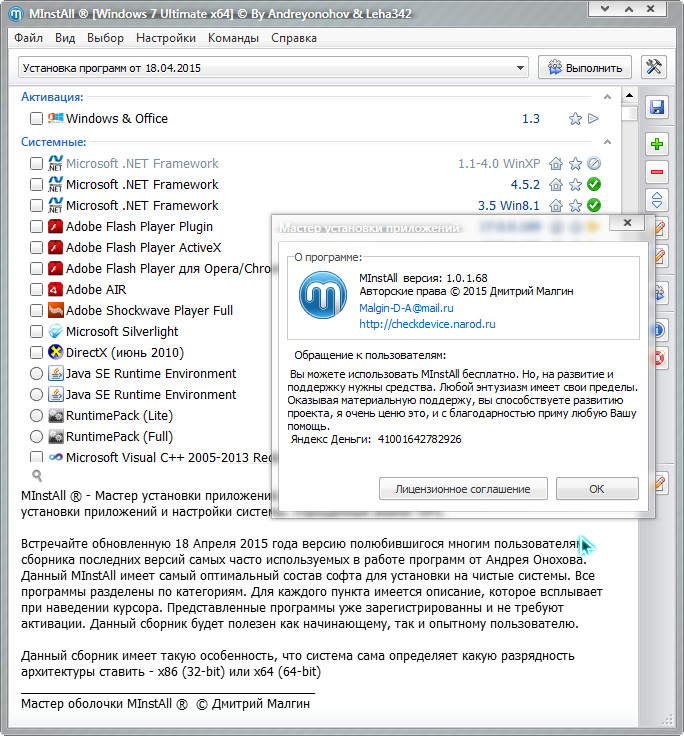This screenshot has height=736, width=684.
Task: Click star icon on .NET 1.1-4.0 WinXP row
Action: (x=575, y=163)
